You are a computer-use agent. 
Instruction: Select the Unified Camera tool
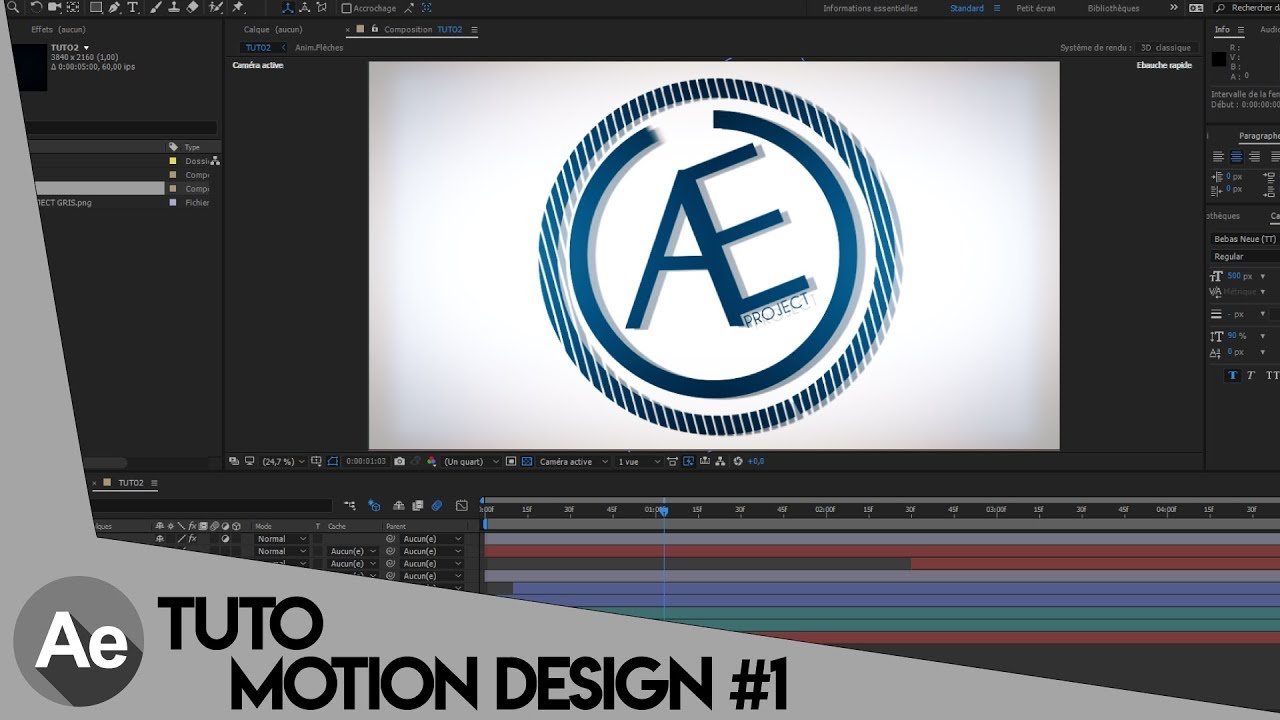coord(55,7)
